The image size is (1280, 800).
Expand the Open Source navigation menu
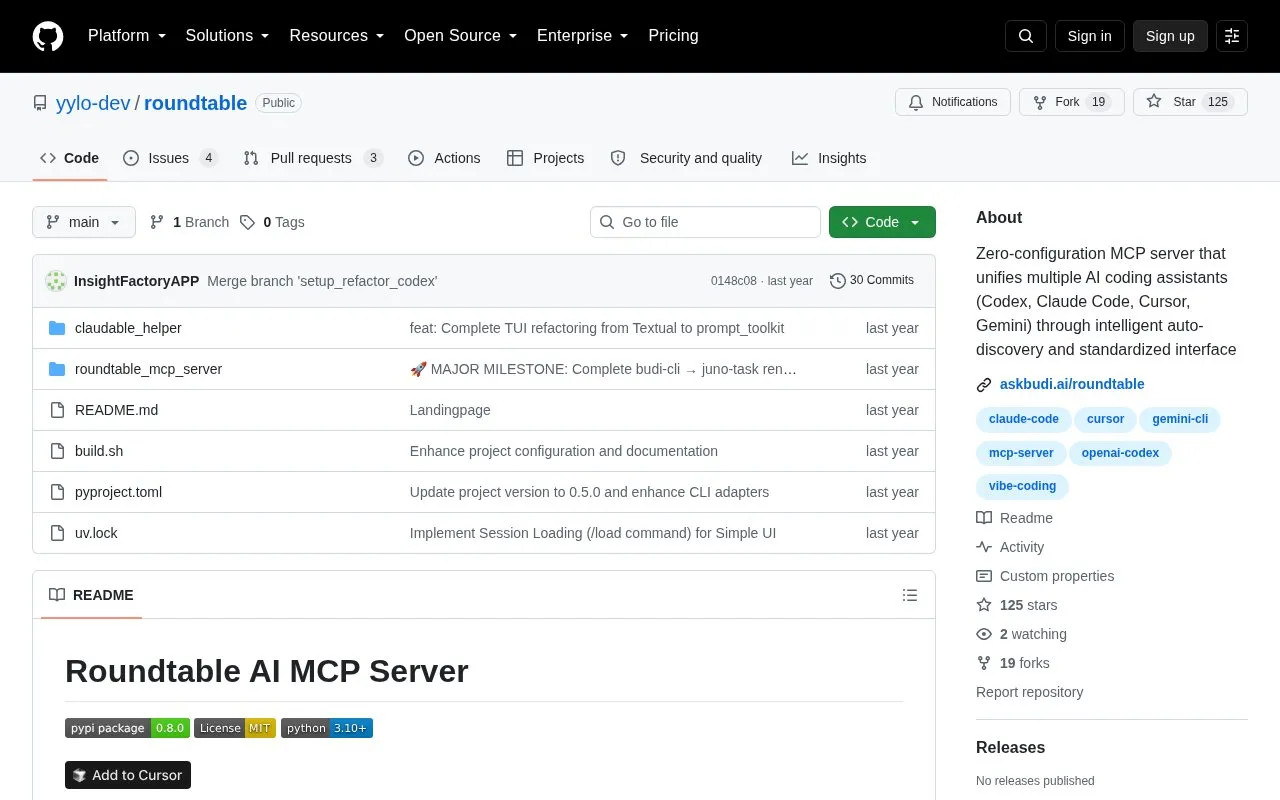tap(461, 36)
